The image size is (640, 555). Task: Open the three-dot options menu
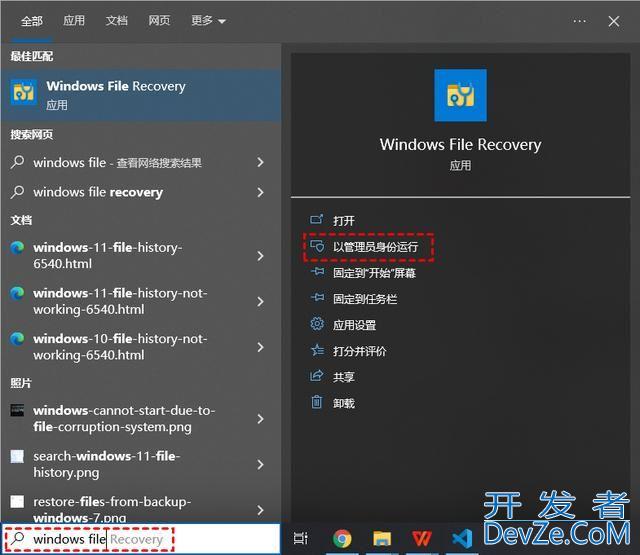579,21
